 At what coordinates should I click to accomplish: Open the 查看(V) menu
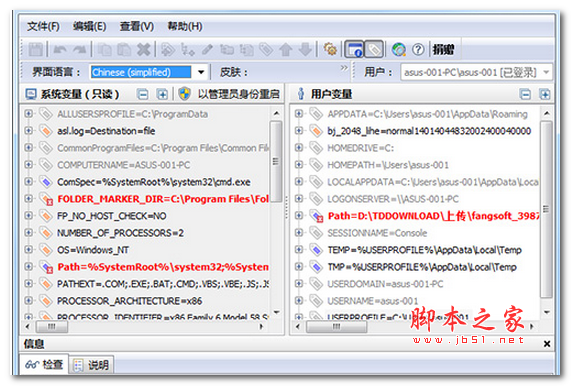[x=137, y=26]
